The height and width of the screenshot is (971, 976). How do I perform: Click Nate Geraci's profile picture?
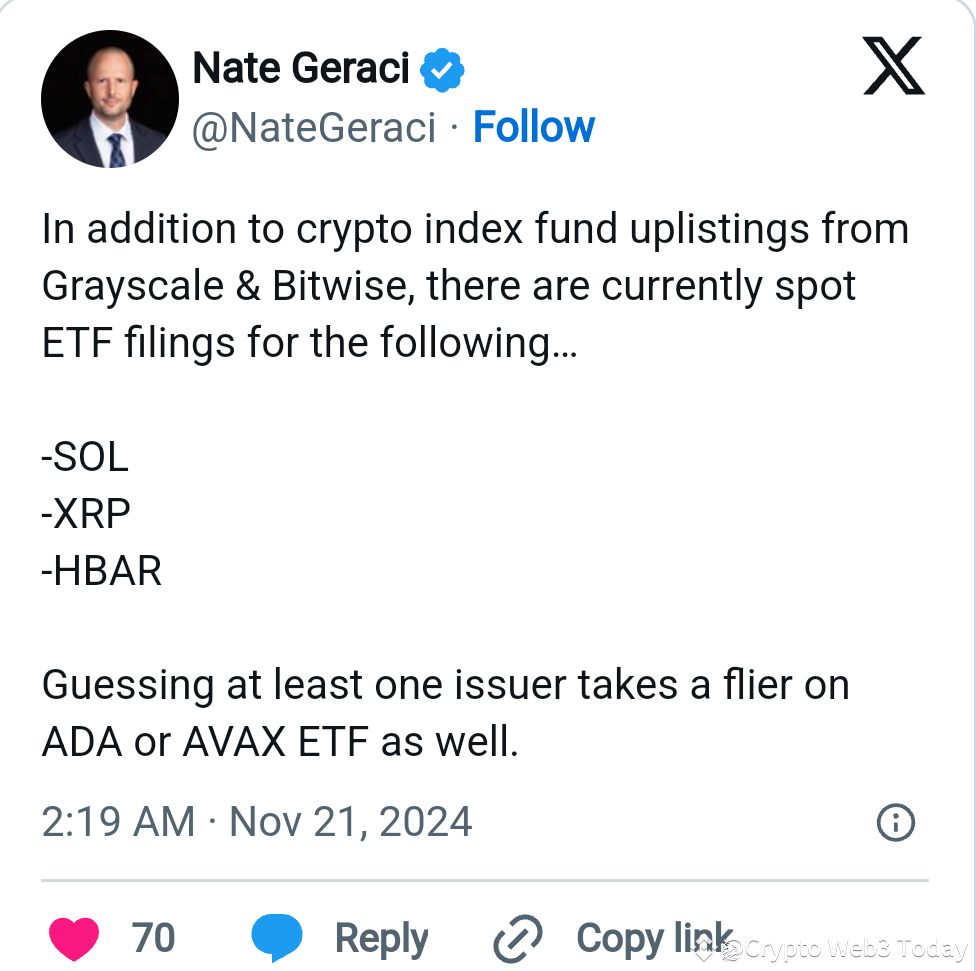(109, 98)
